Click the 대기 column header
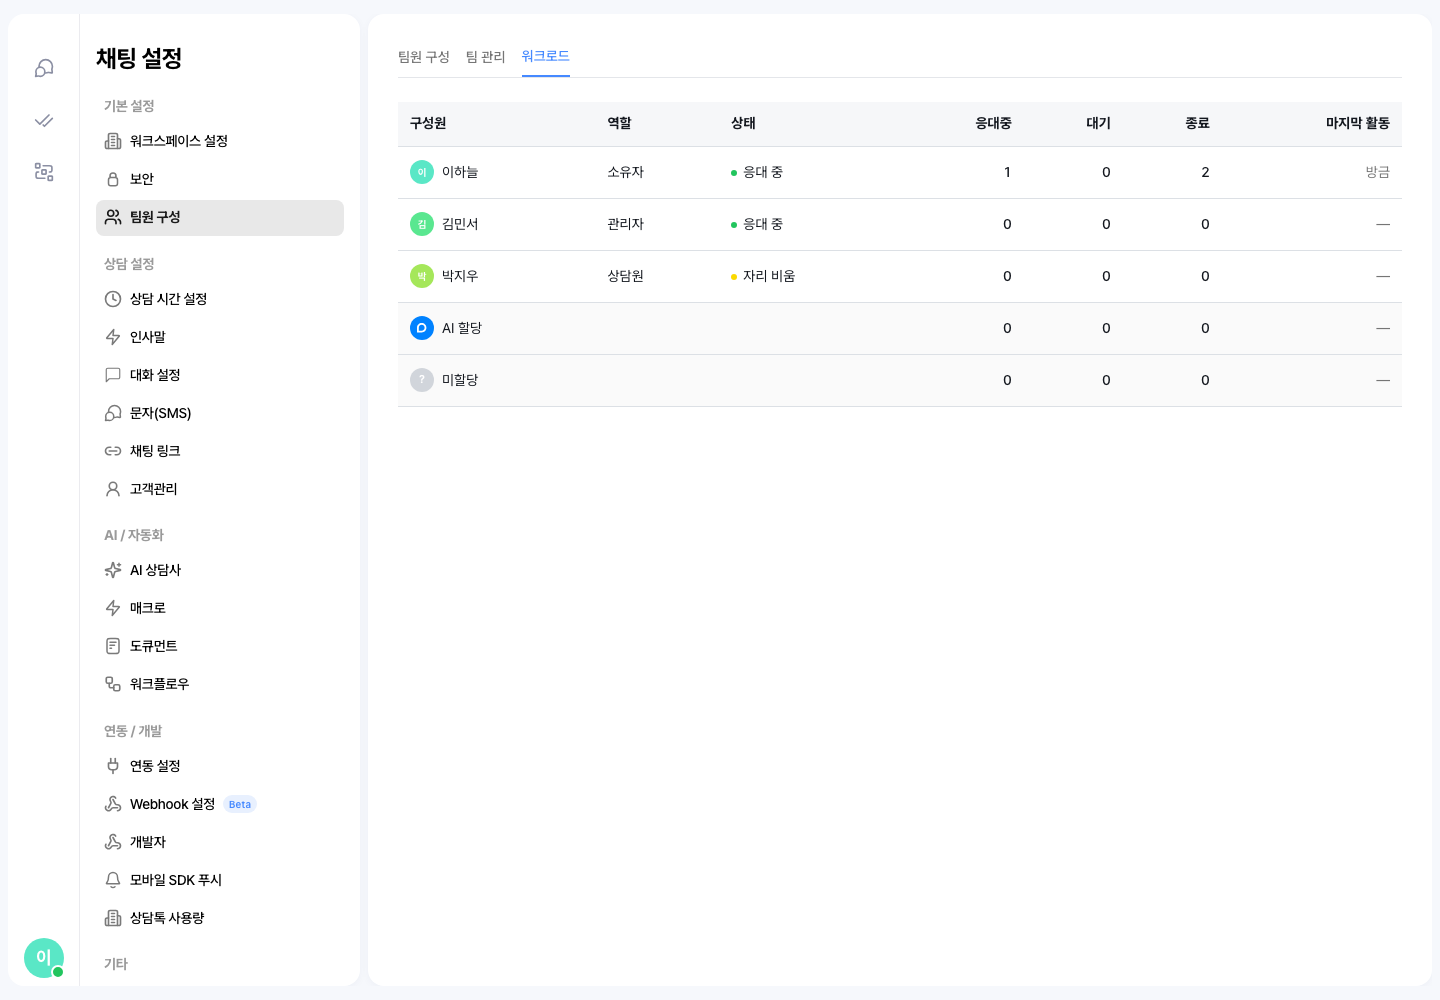The height and width of the screenshot is (1000, 1440). (x=1099, y=123)
